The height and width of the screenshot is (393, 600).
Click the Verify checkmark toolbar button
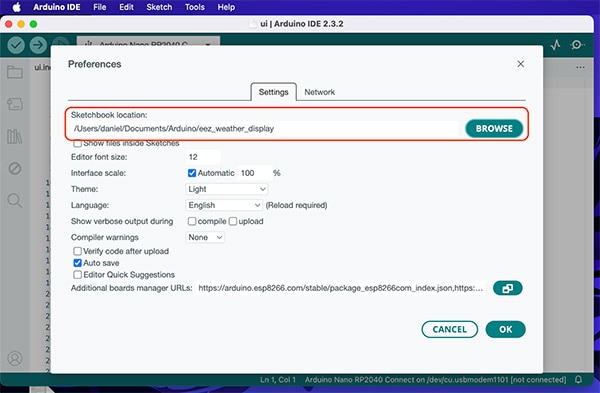(16, 45)
